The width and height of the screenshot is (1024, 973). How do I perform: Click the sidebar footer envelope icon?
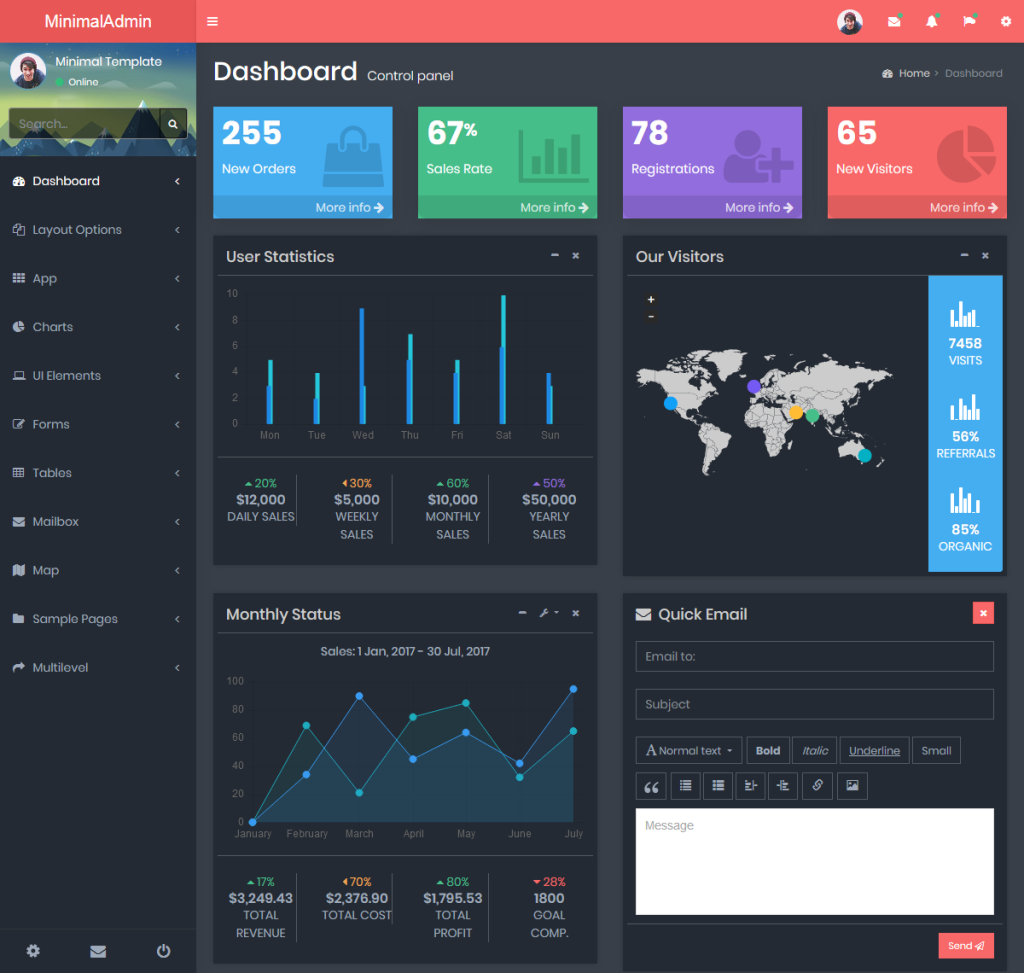(98, 951)
